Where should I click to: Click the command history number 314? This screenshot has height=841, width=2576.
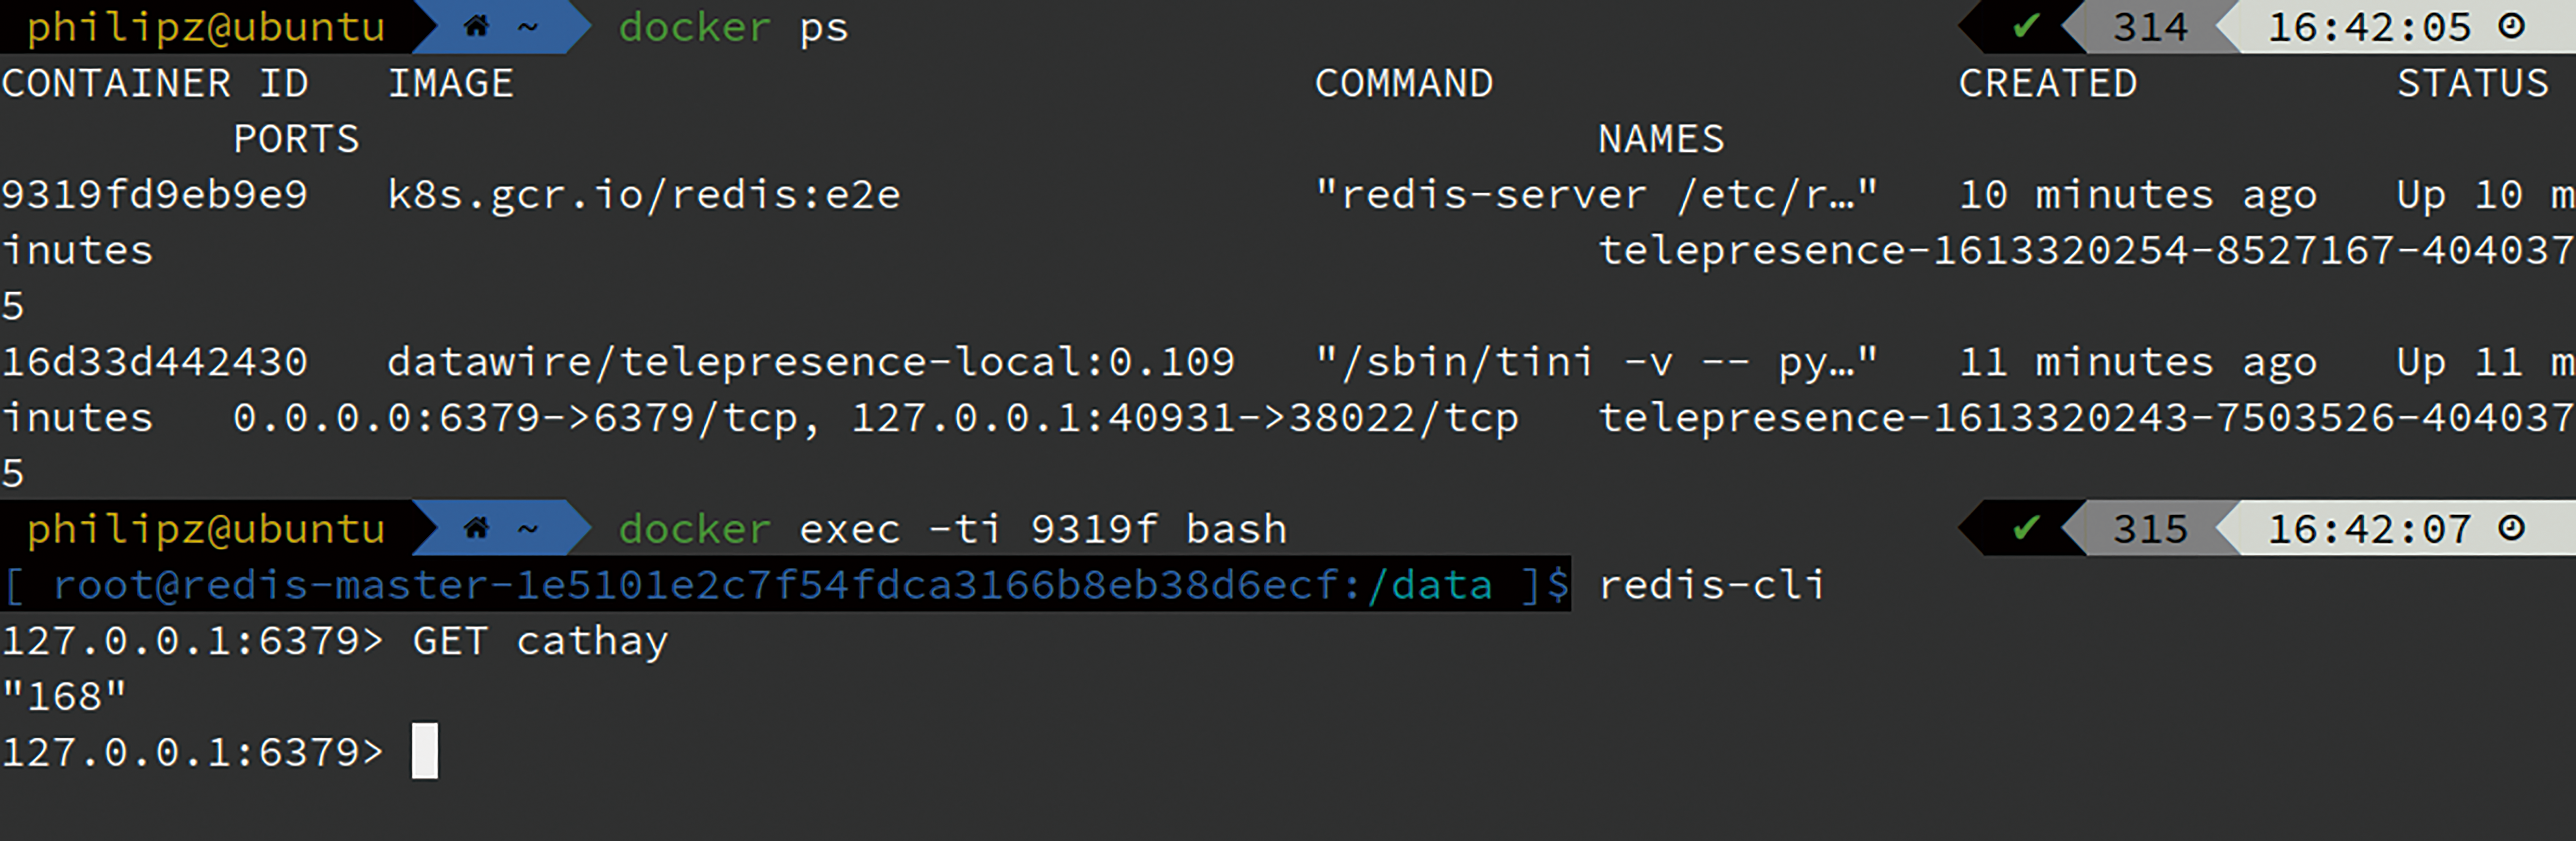coord(2150,27)
